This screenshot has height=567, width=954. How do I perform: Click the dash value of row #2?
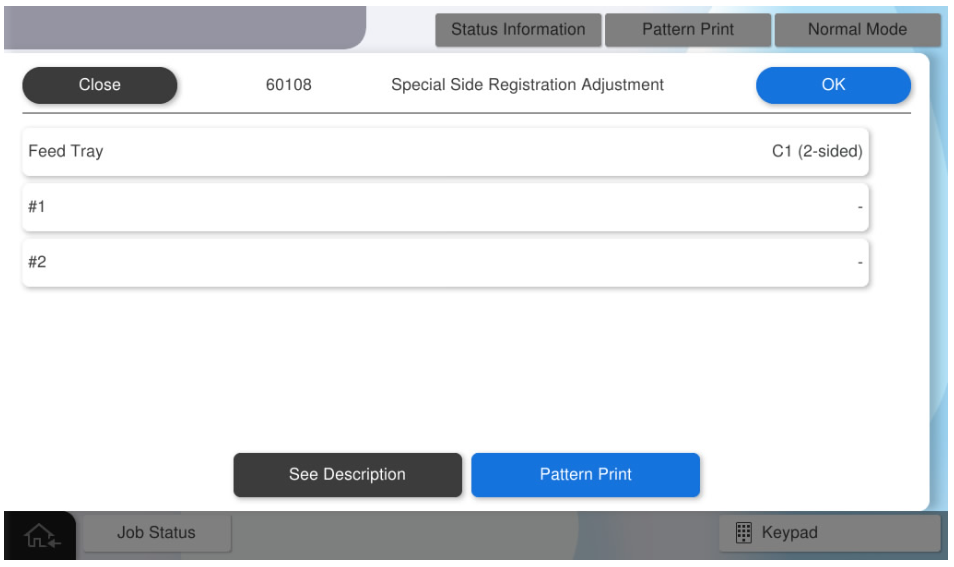click(859, 264)
